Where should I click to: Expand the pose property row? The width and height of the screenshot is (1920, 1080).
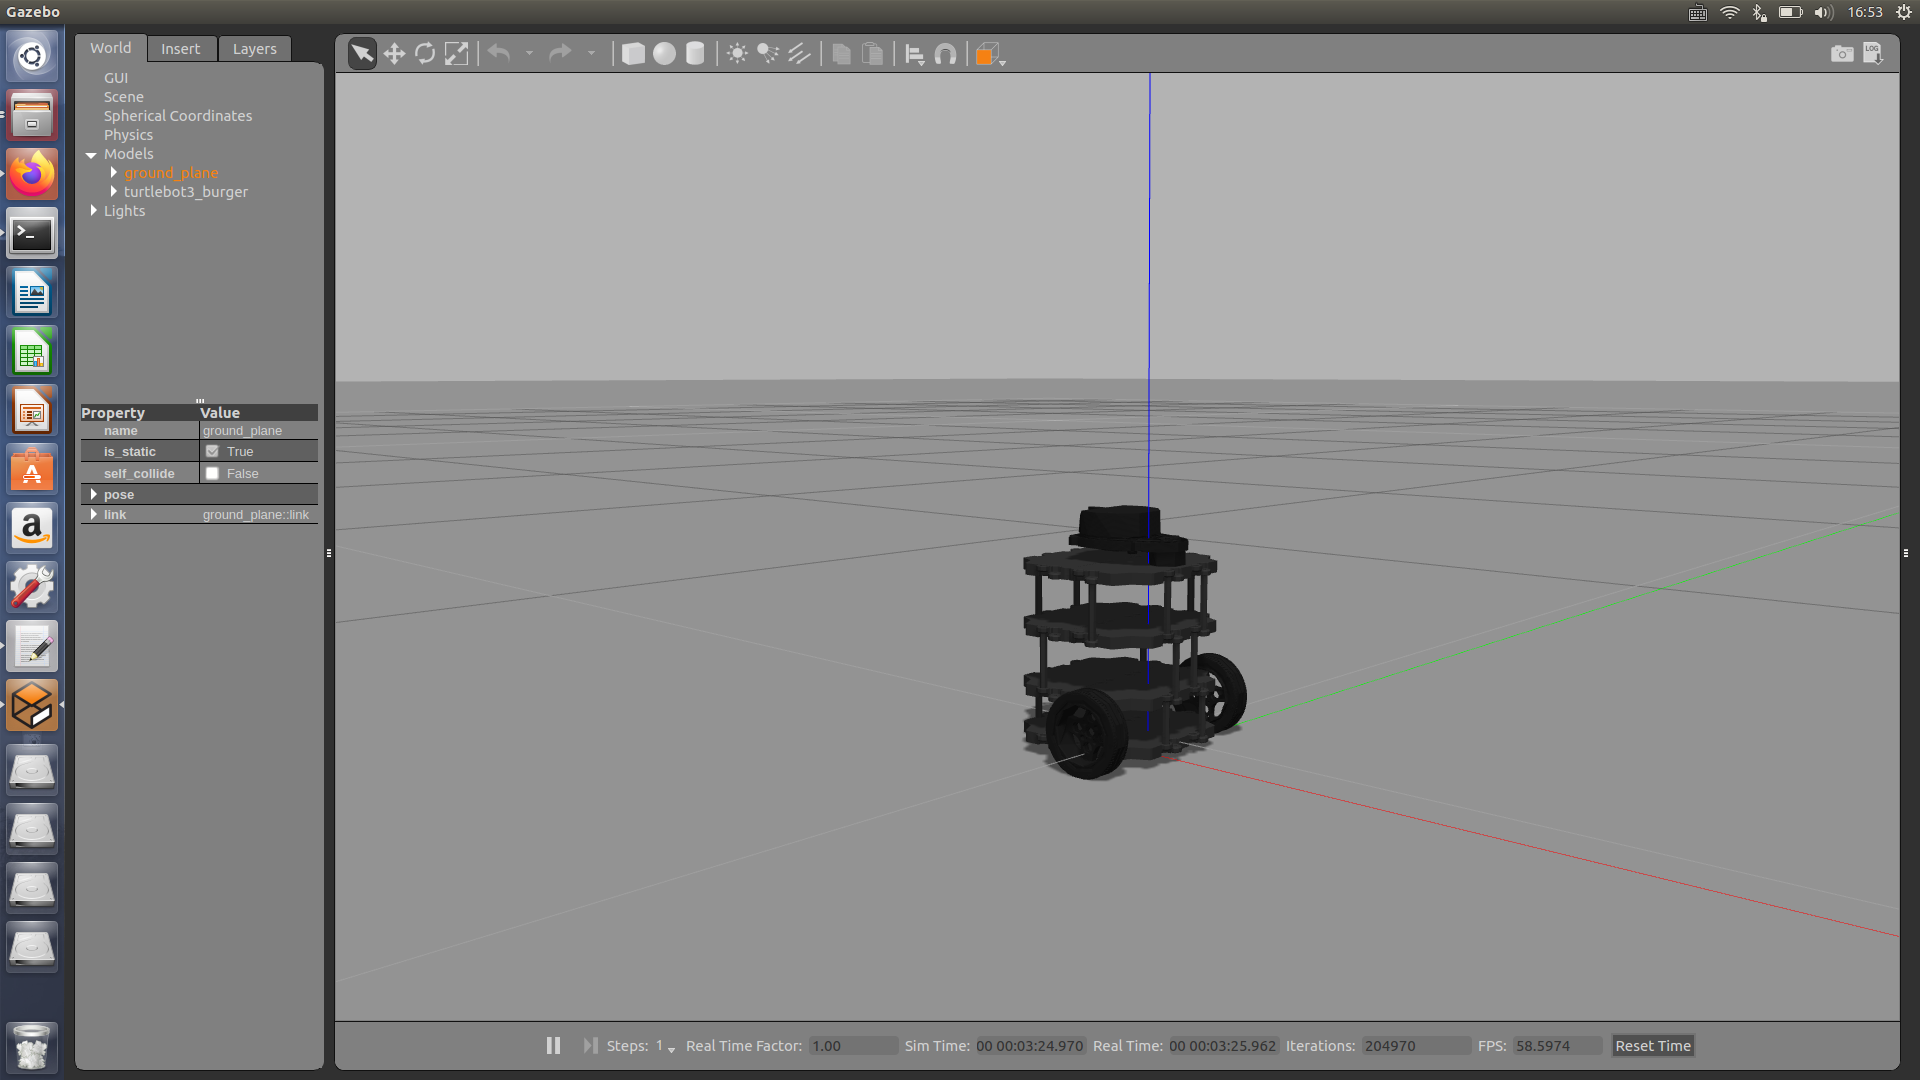(95, 494)
